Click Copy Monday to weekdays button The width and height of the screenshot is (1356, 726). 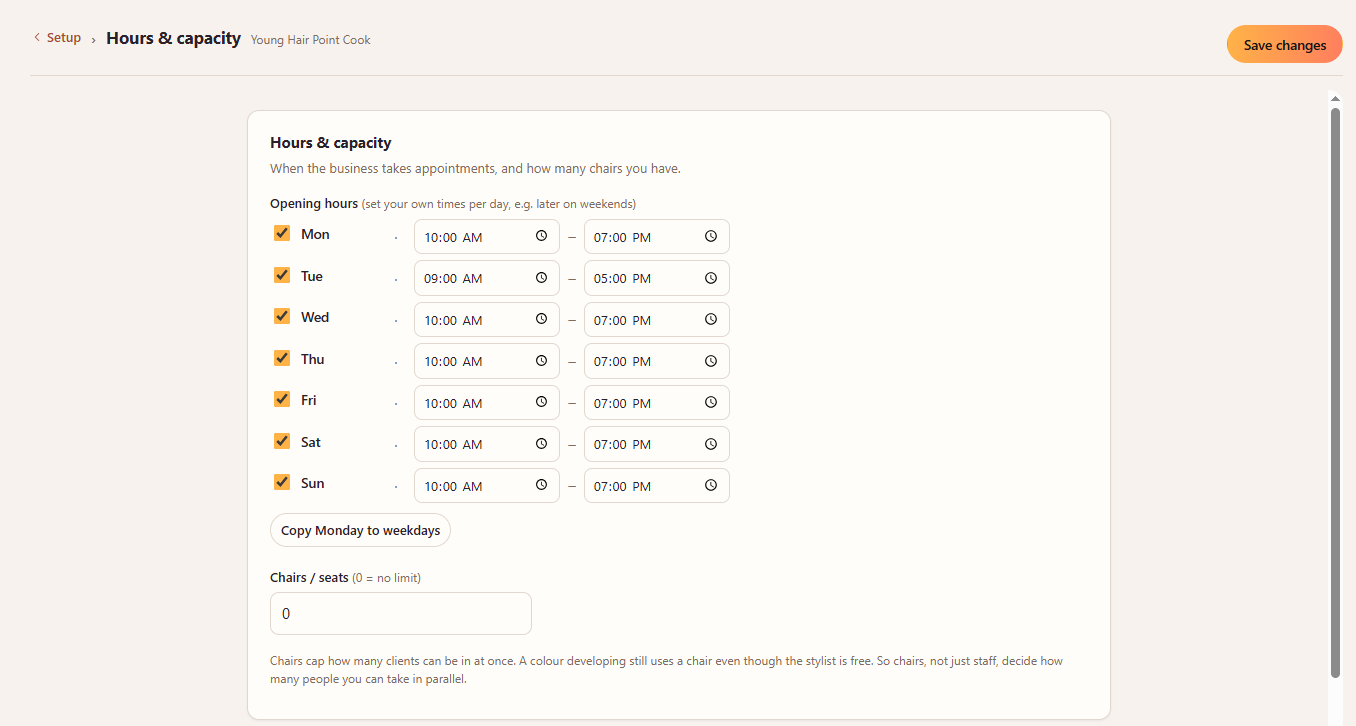point(360,530)
